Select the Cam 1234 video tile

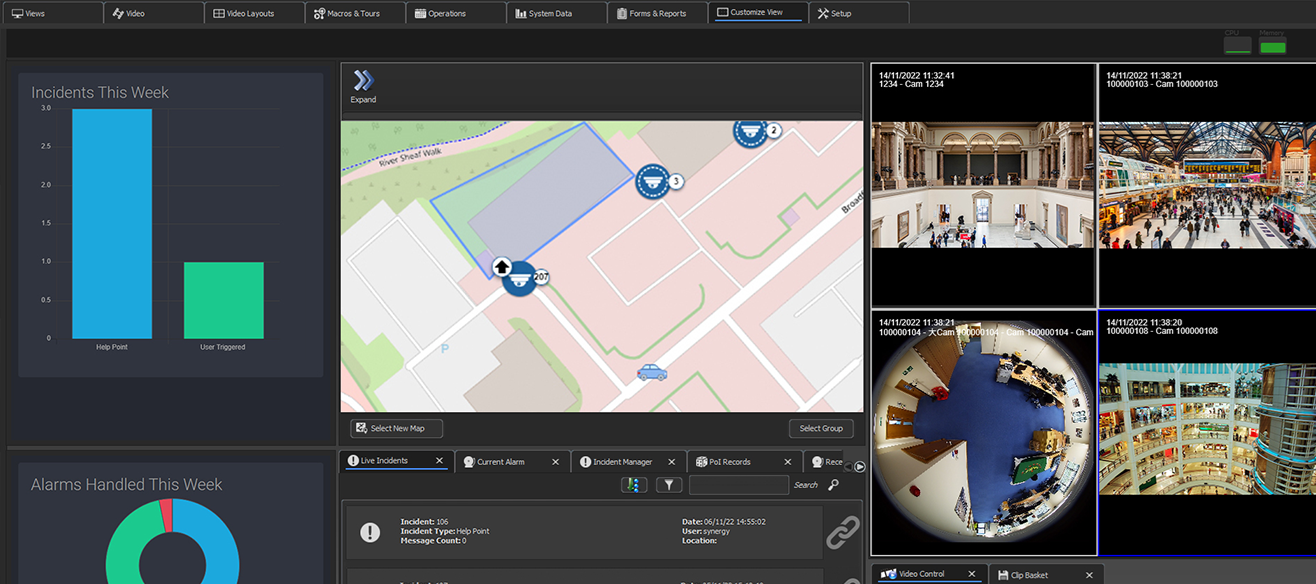983,186
